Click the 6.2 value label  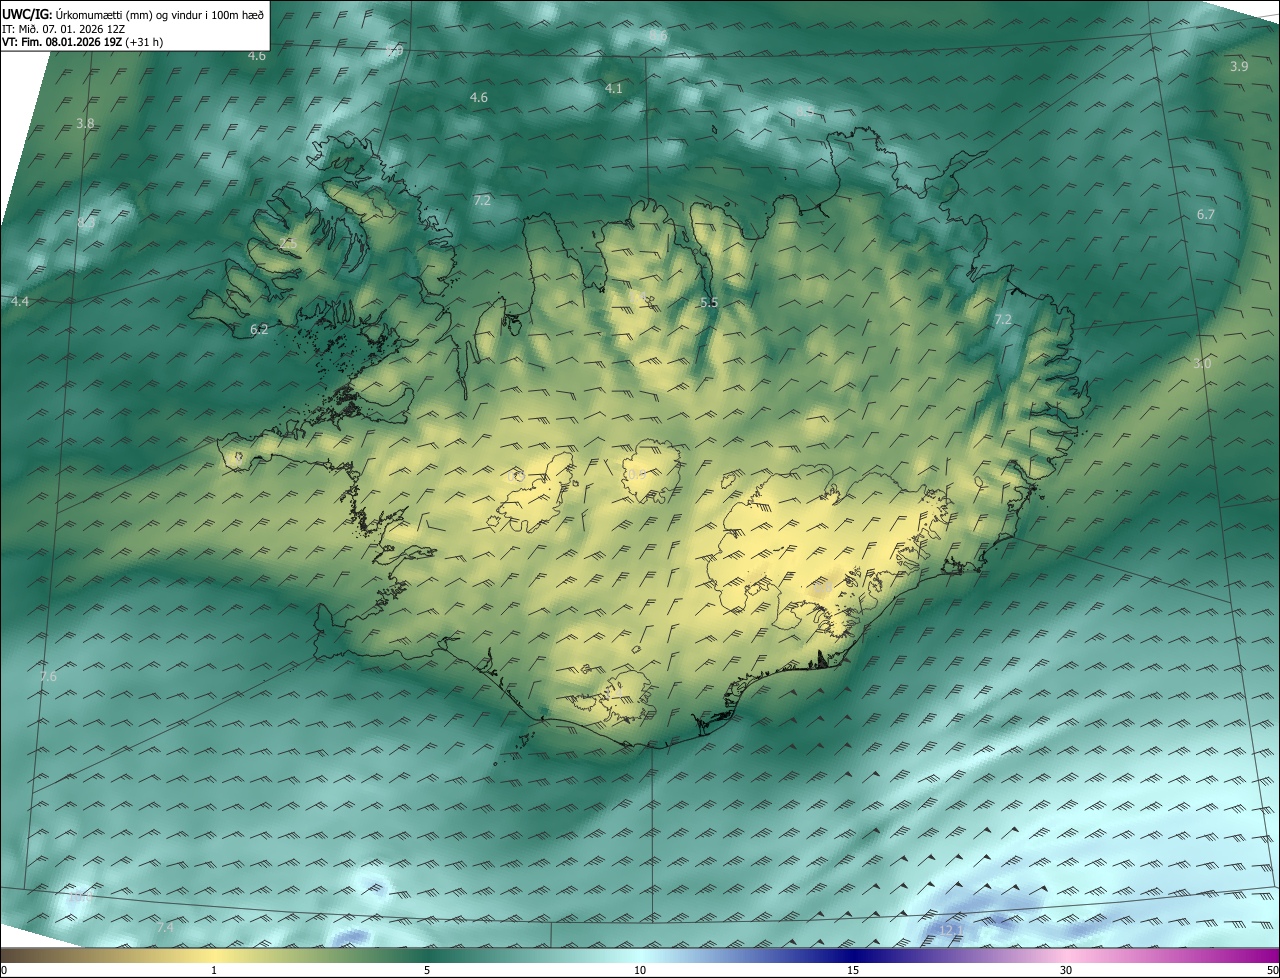[259, 329]
